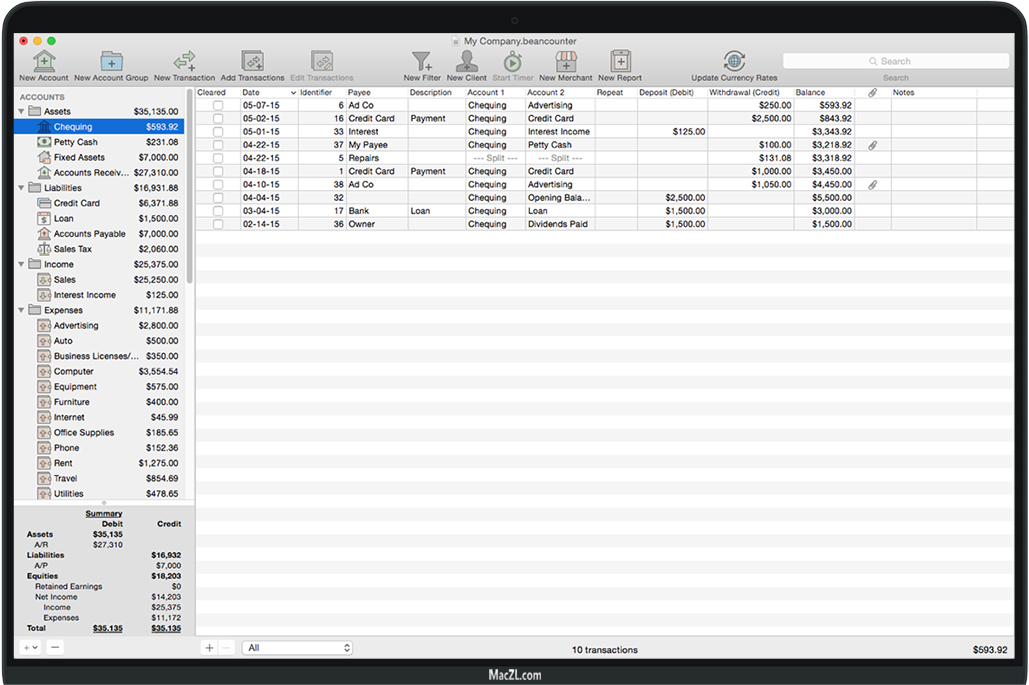The image size is (1029, 685).
Task: Click the New Account Group icon
Action: [111, 62]
